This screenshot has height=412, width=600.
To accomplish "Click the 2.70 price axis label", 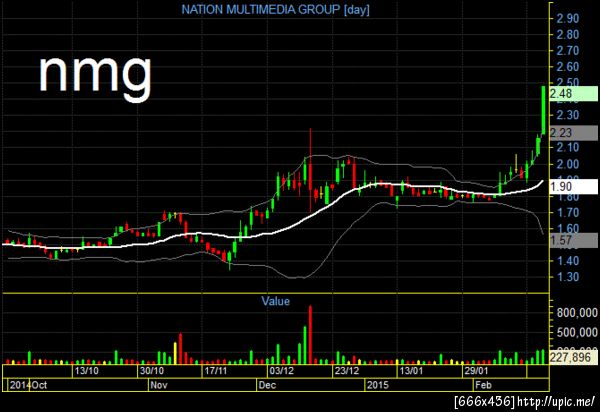I will pos(567,50).
